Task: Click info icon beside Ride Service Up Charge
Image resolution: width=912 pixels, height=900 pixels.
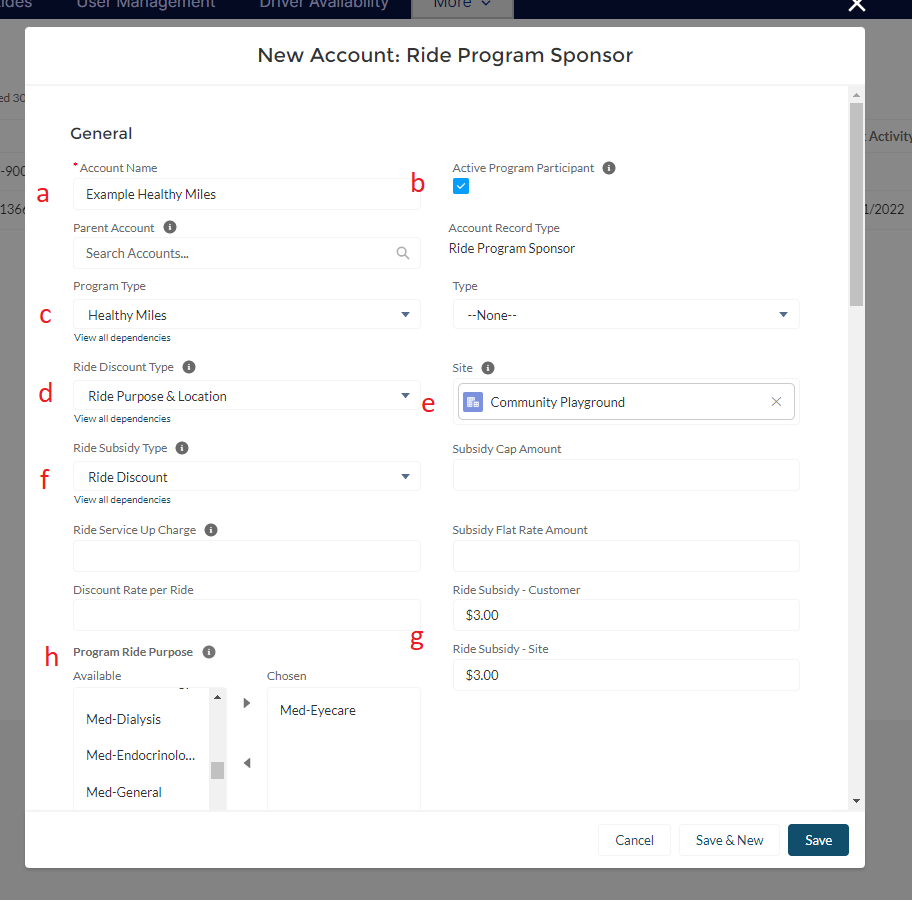Action: coord(211,530)
